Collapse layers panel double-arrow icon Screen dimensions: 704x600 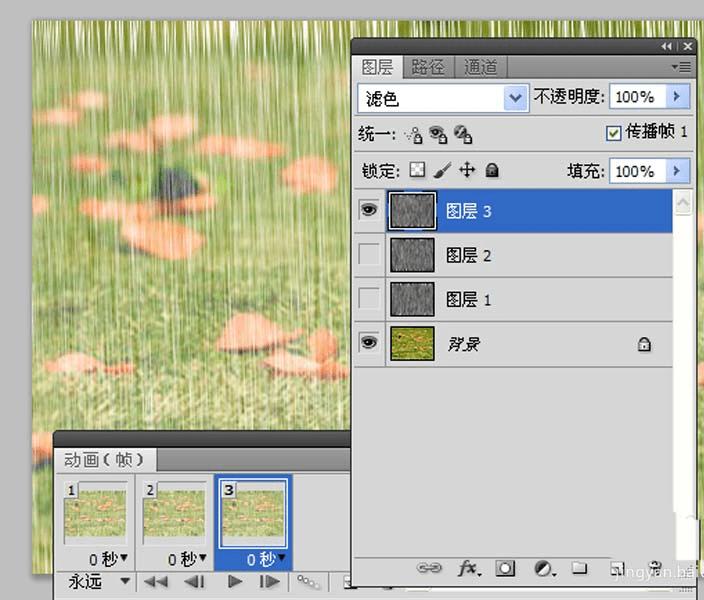pyautogui.click(x=666, y=46)
